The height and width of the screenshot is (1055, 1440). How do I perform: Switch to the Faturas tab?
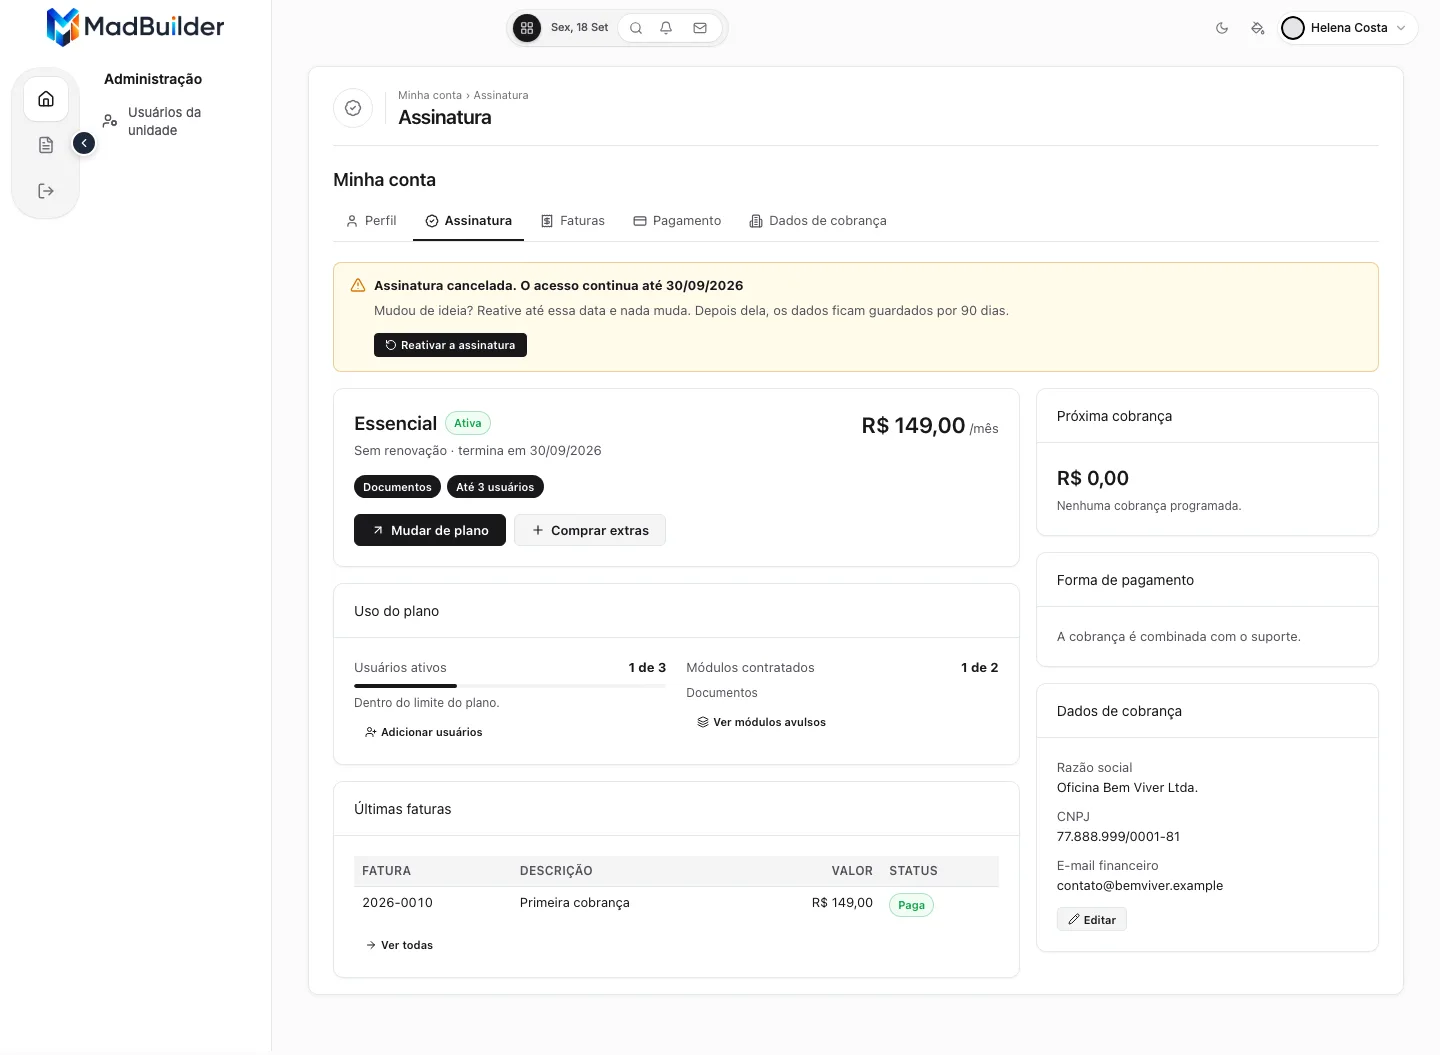click(573, 221)
